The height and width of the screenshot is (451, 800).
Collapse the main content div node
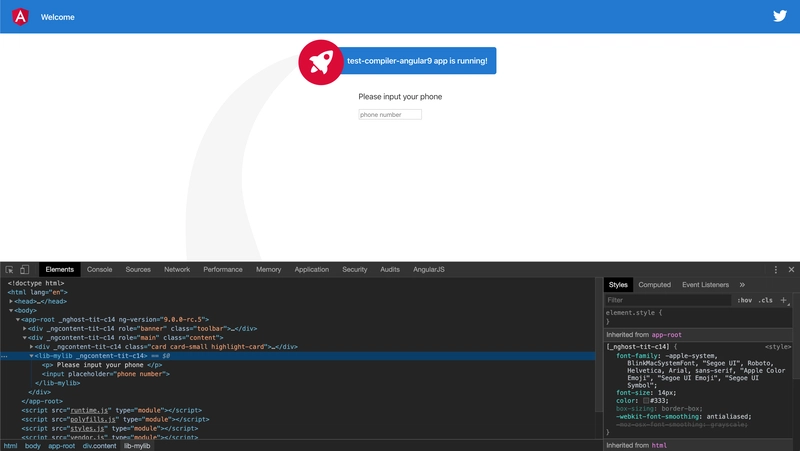(24, 338)
